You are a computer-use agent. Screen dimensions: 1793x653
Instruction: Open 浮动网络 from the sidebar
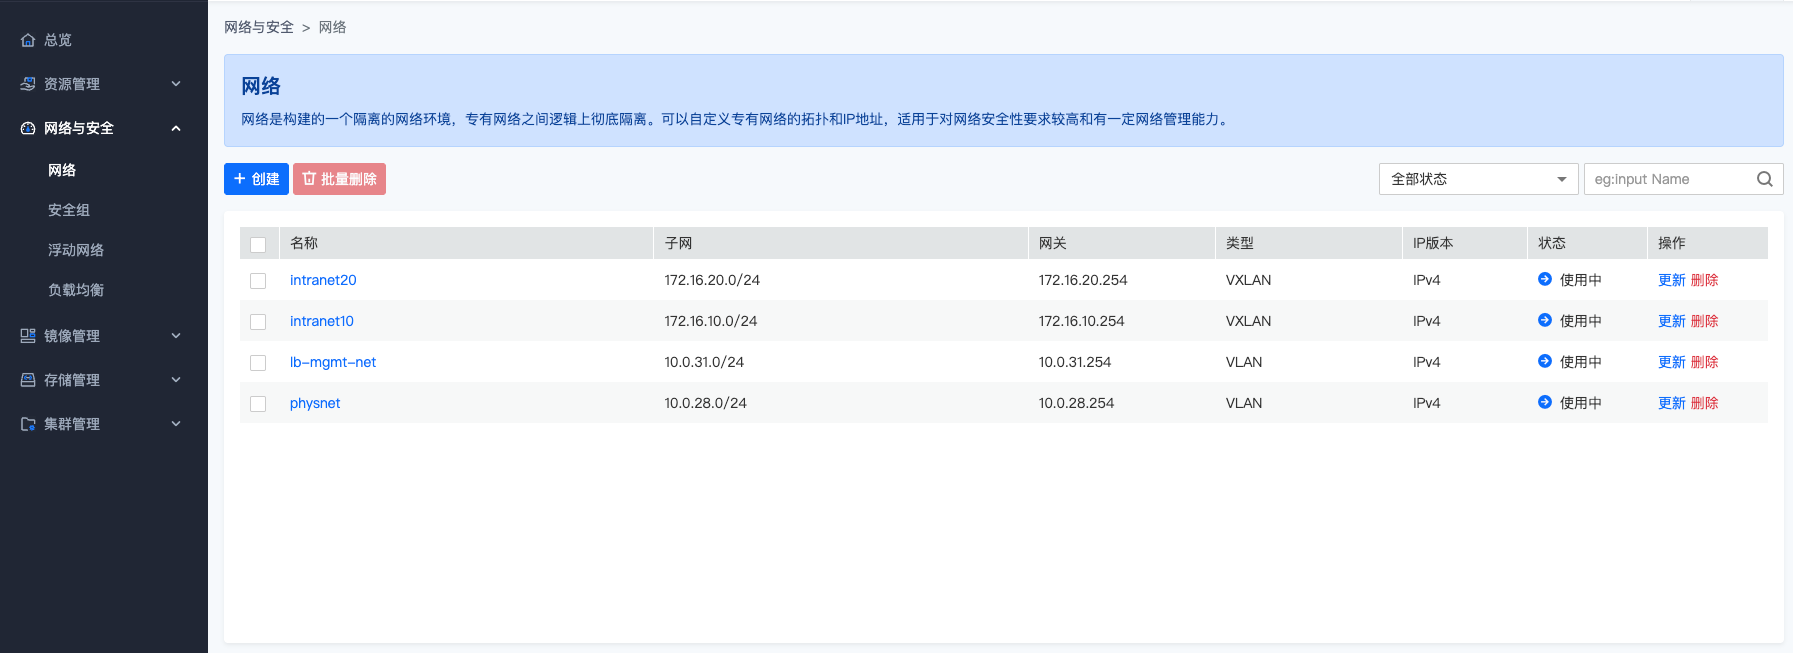point(76,250)
